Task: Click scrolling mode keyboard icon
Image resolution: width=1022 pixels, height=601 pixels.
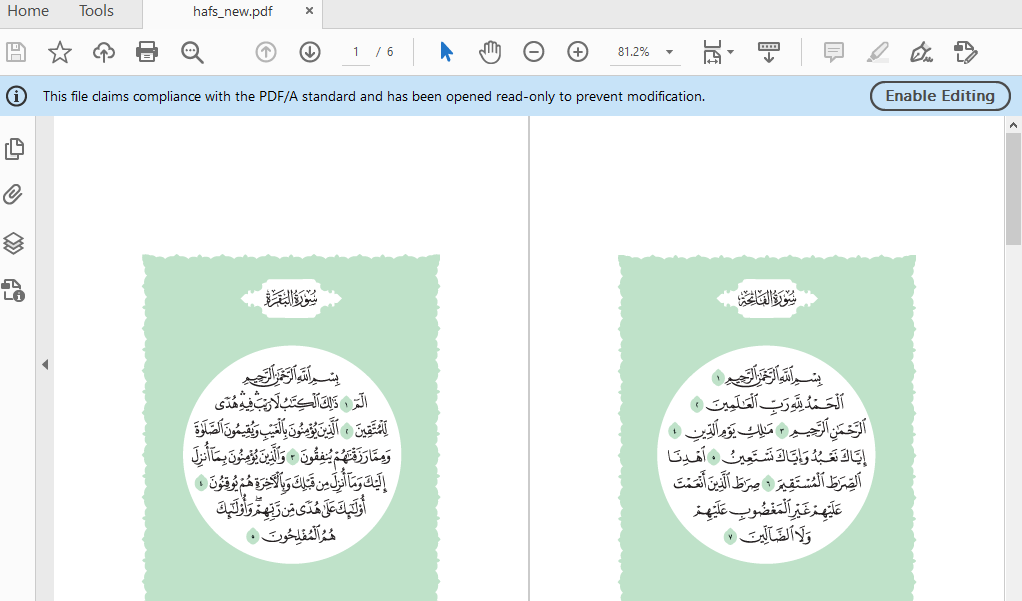Action: pos(768,52)
